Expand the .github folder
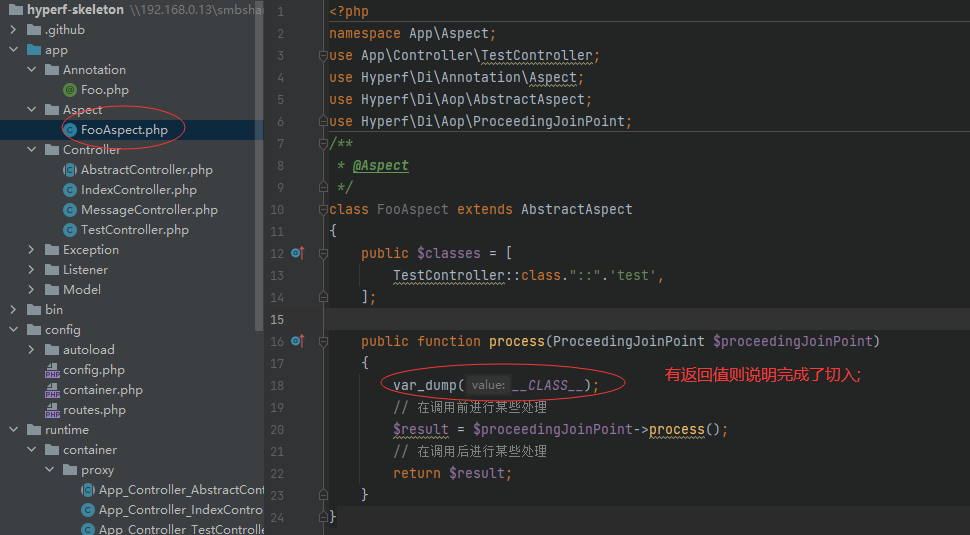 tap(13, 30)
